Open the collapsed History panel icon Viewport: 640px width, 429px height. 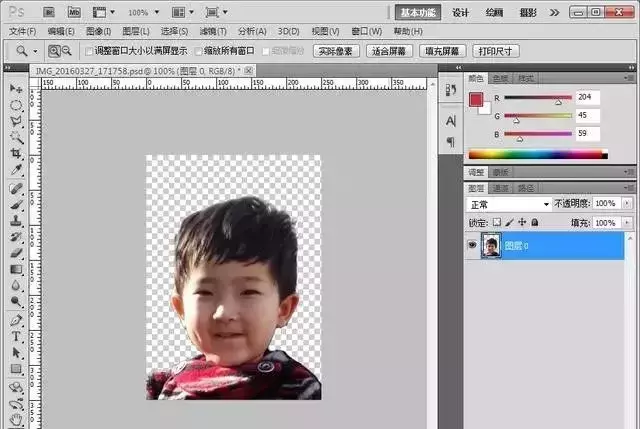tap(451, 90)
